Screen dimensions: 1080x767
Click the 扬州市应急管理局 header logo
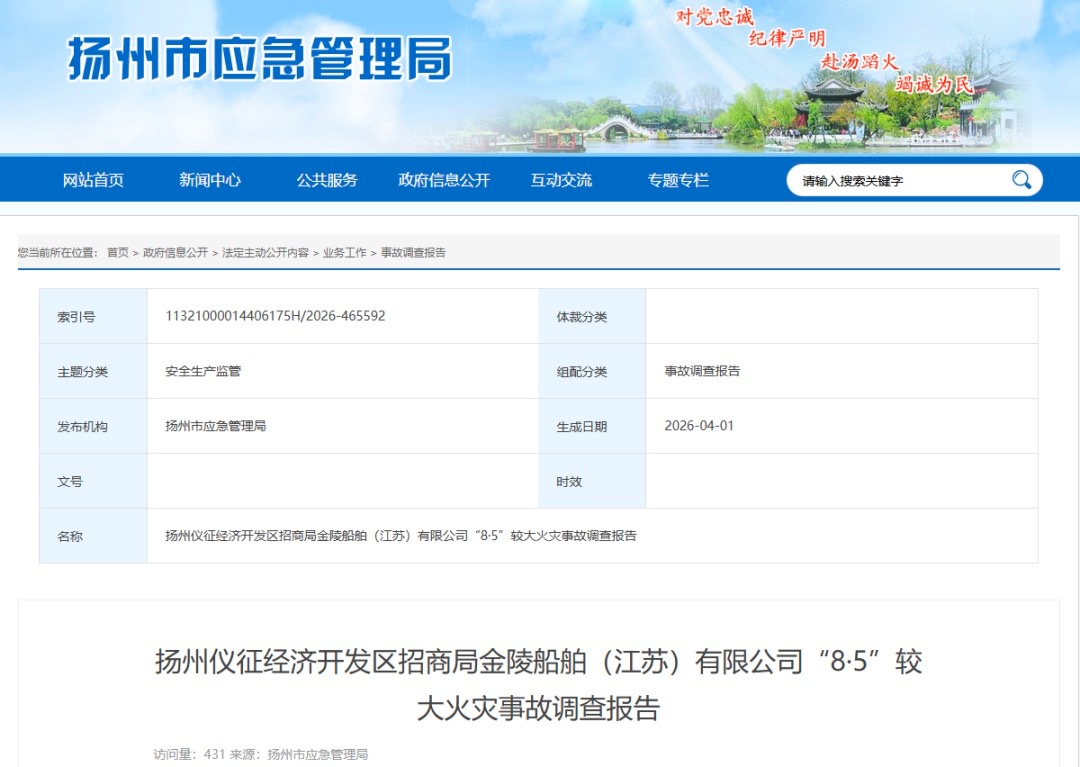coord(259,59)
